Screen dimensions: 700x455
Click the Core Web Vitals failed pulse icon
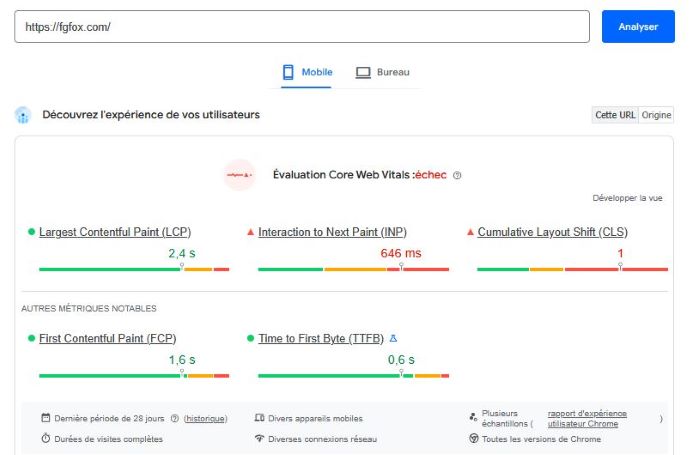coord(239,175)
